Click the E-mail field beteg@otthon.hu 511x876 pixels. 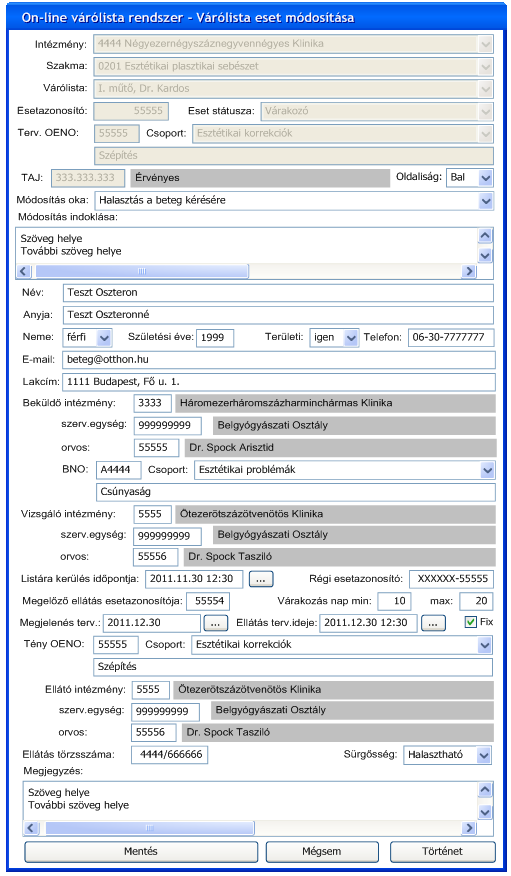pos(279,360)
